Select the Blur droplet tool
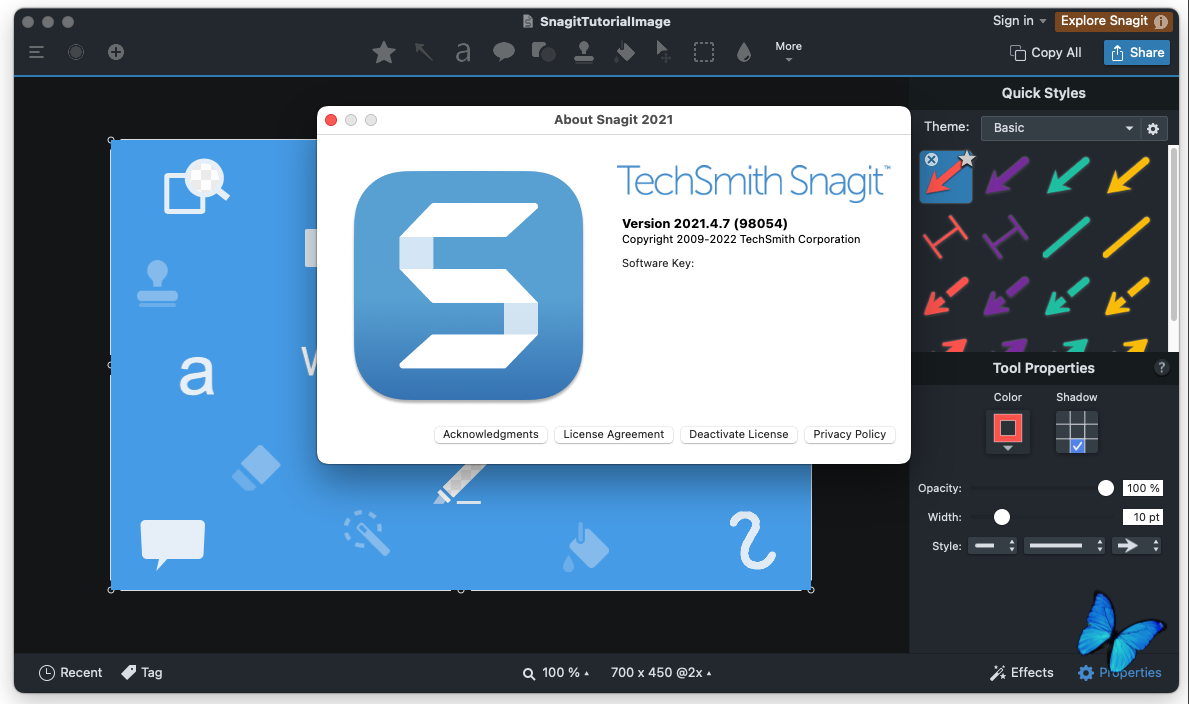1189x704 pixels. [744, 52]
